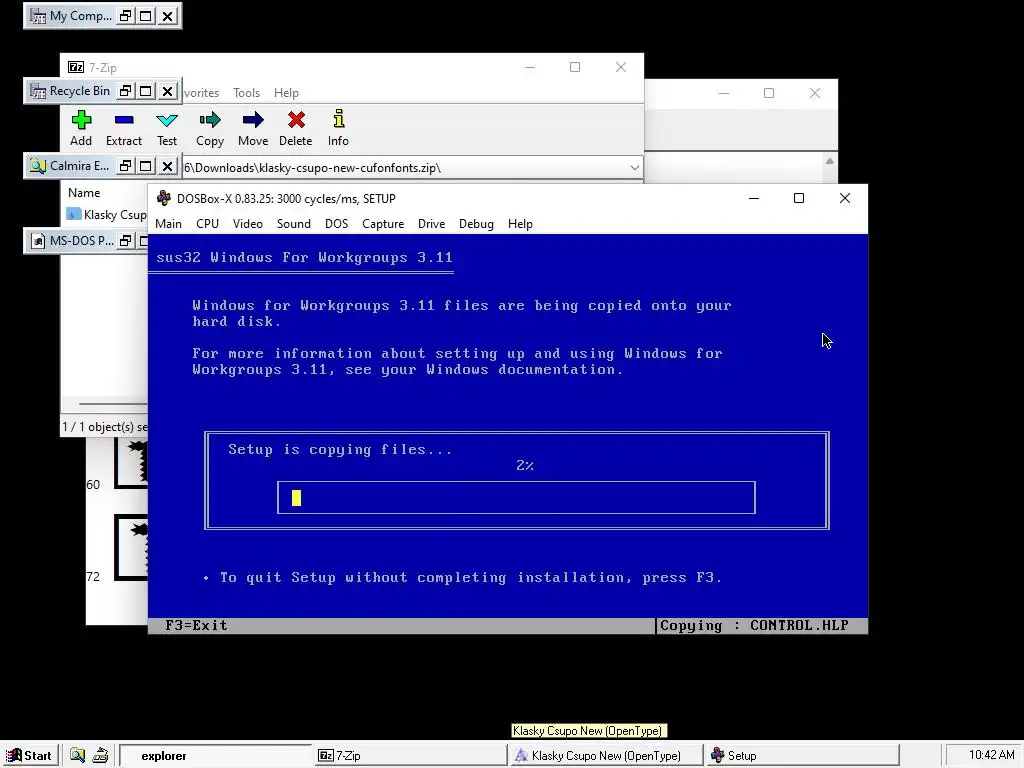The width and height of the screenshot is (1024, 768).
Task: Restore the MS-DOS Prompt minimized window
Action: 125,241
